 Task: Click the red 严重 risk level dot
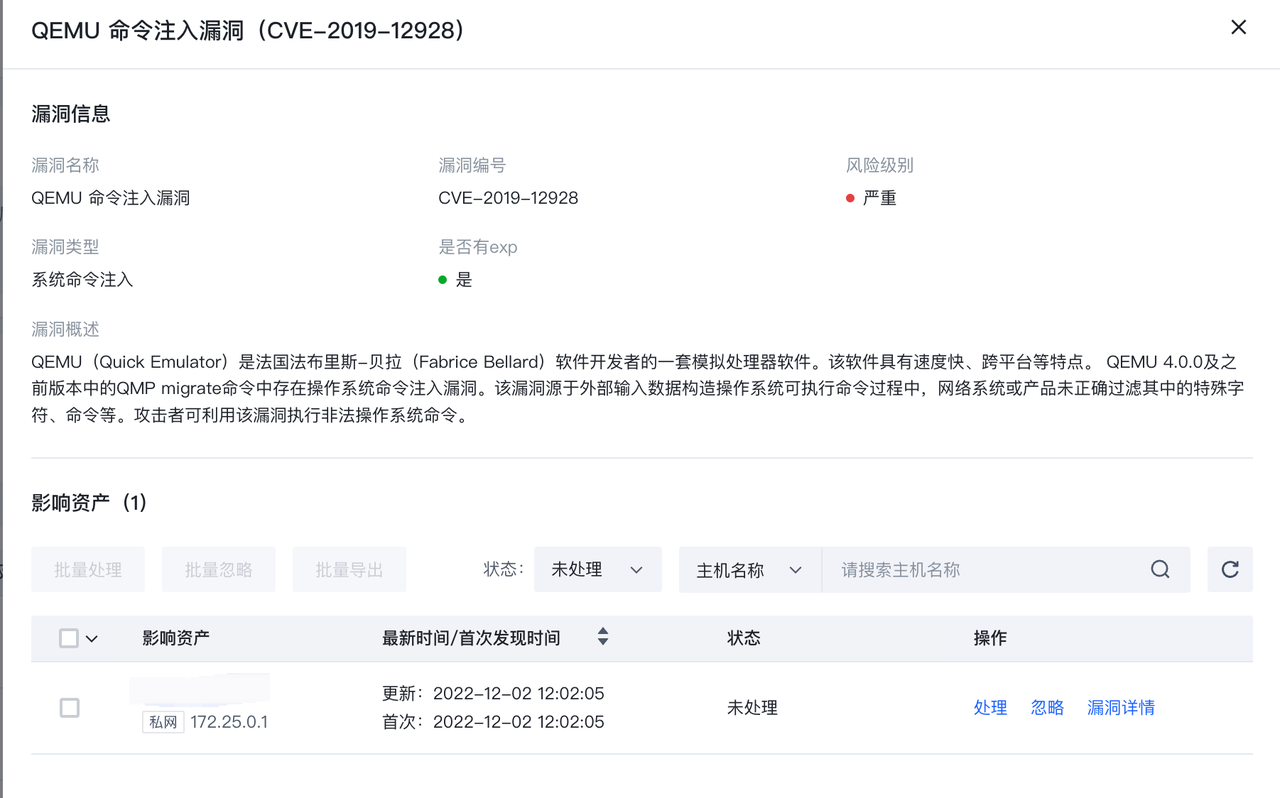[x=850, y=198]
